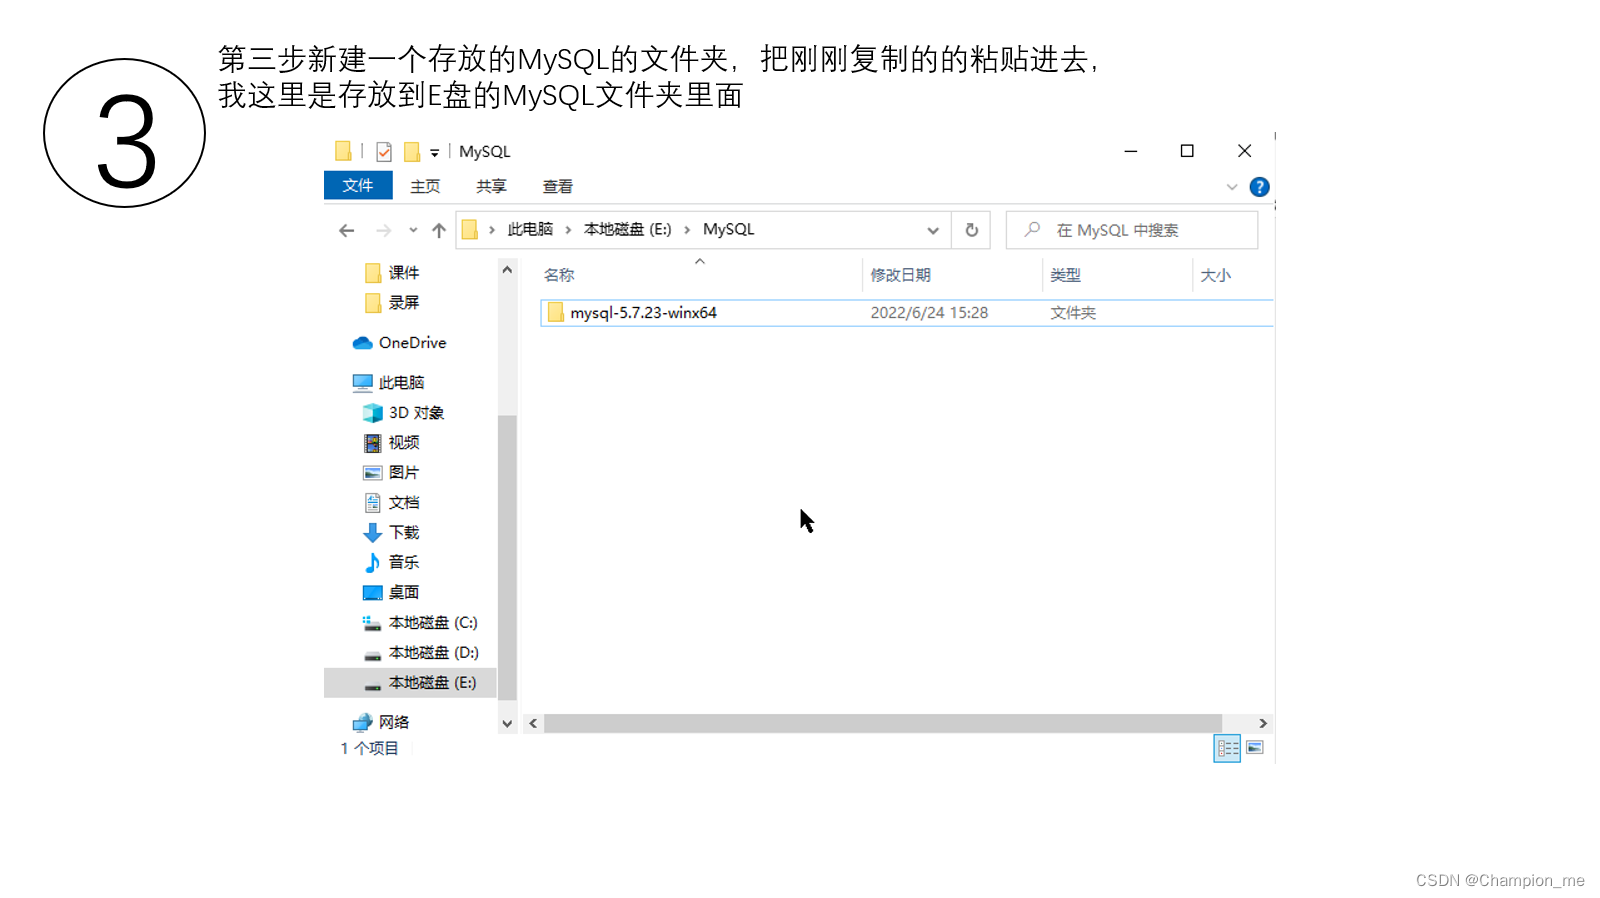Click 本地磁盘 (E:) in the address path
Screen dimensions: 1600x898
[628, 229]
